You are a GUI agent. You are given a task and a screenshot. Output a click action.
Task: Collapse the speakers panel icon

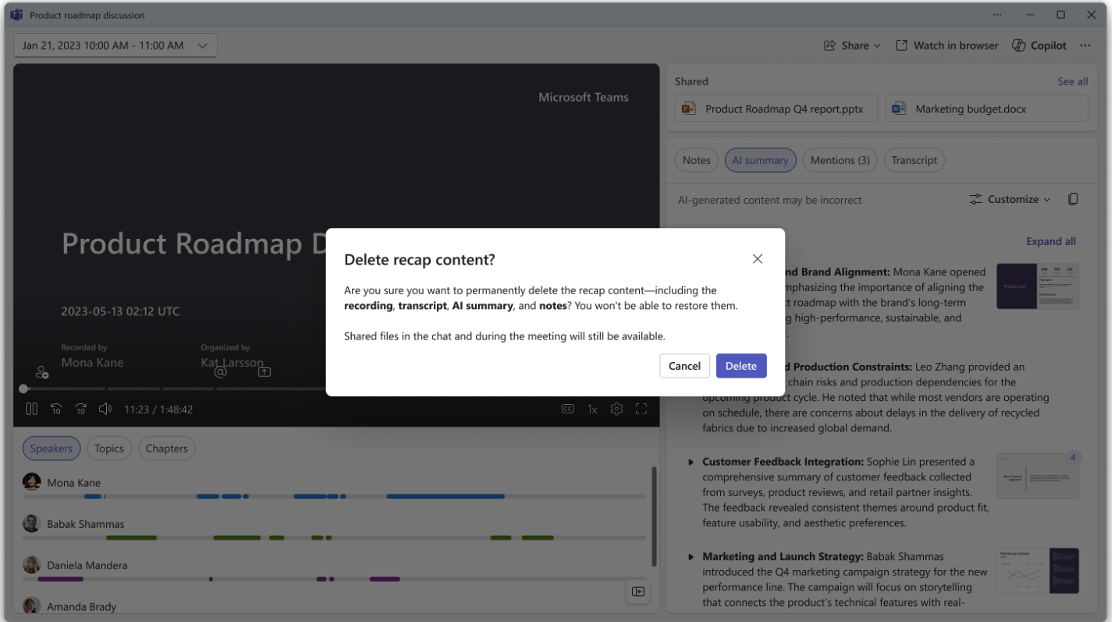point(638,592)
